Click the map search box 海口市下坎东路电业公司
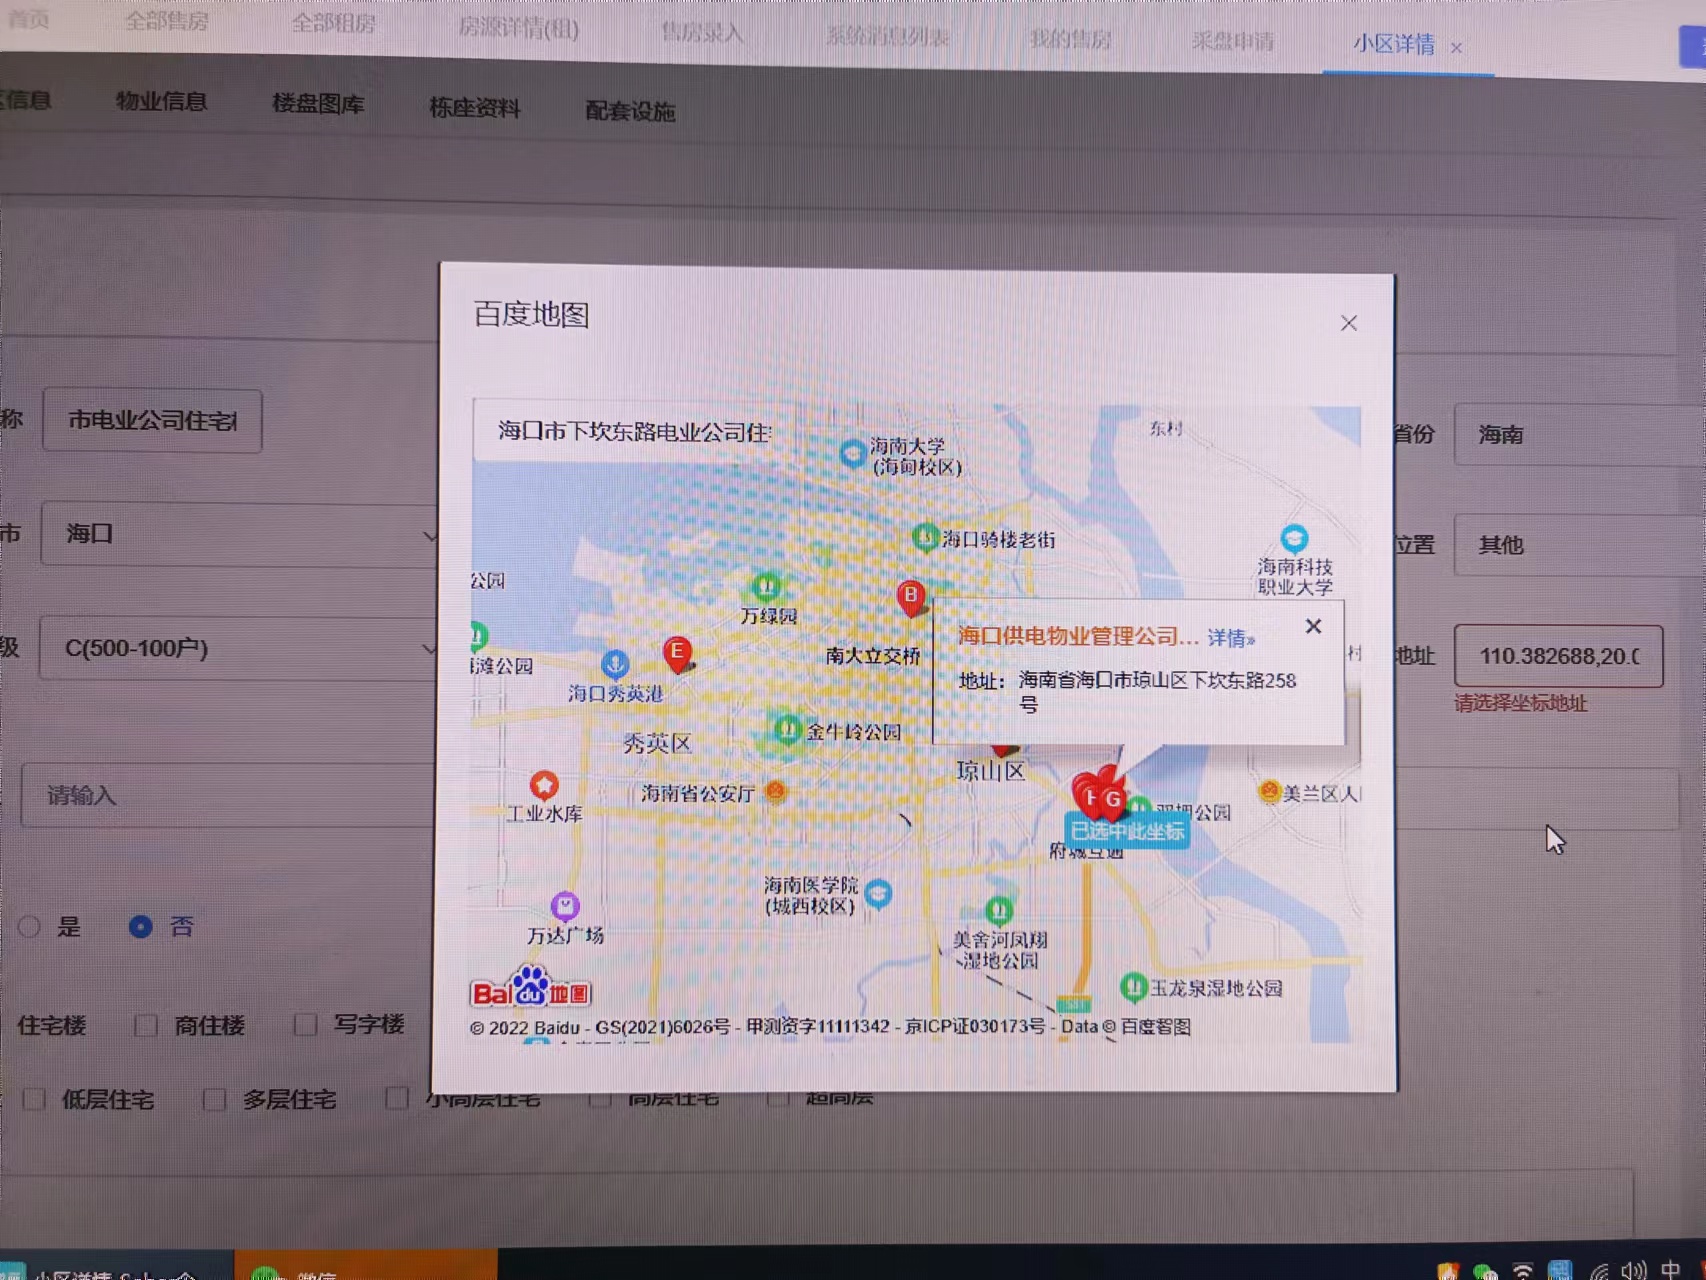This screenshot has width=1706, height=1280. tap(633, 432)
